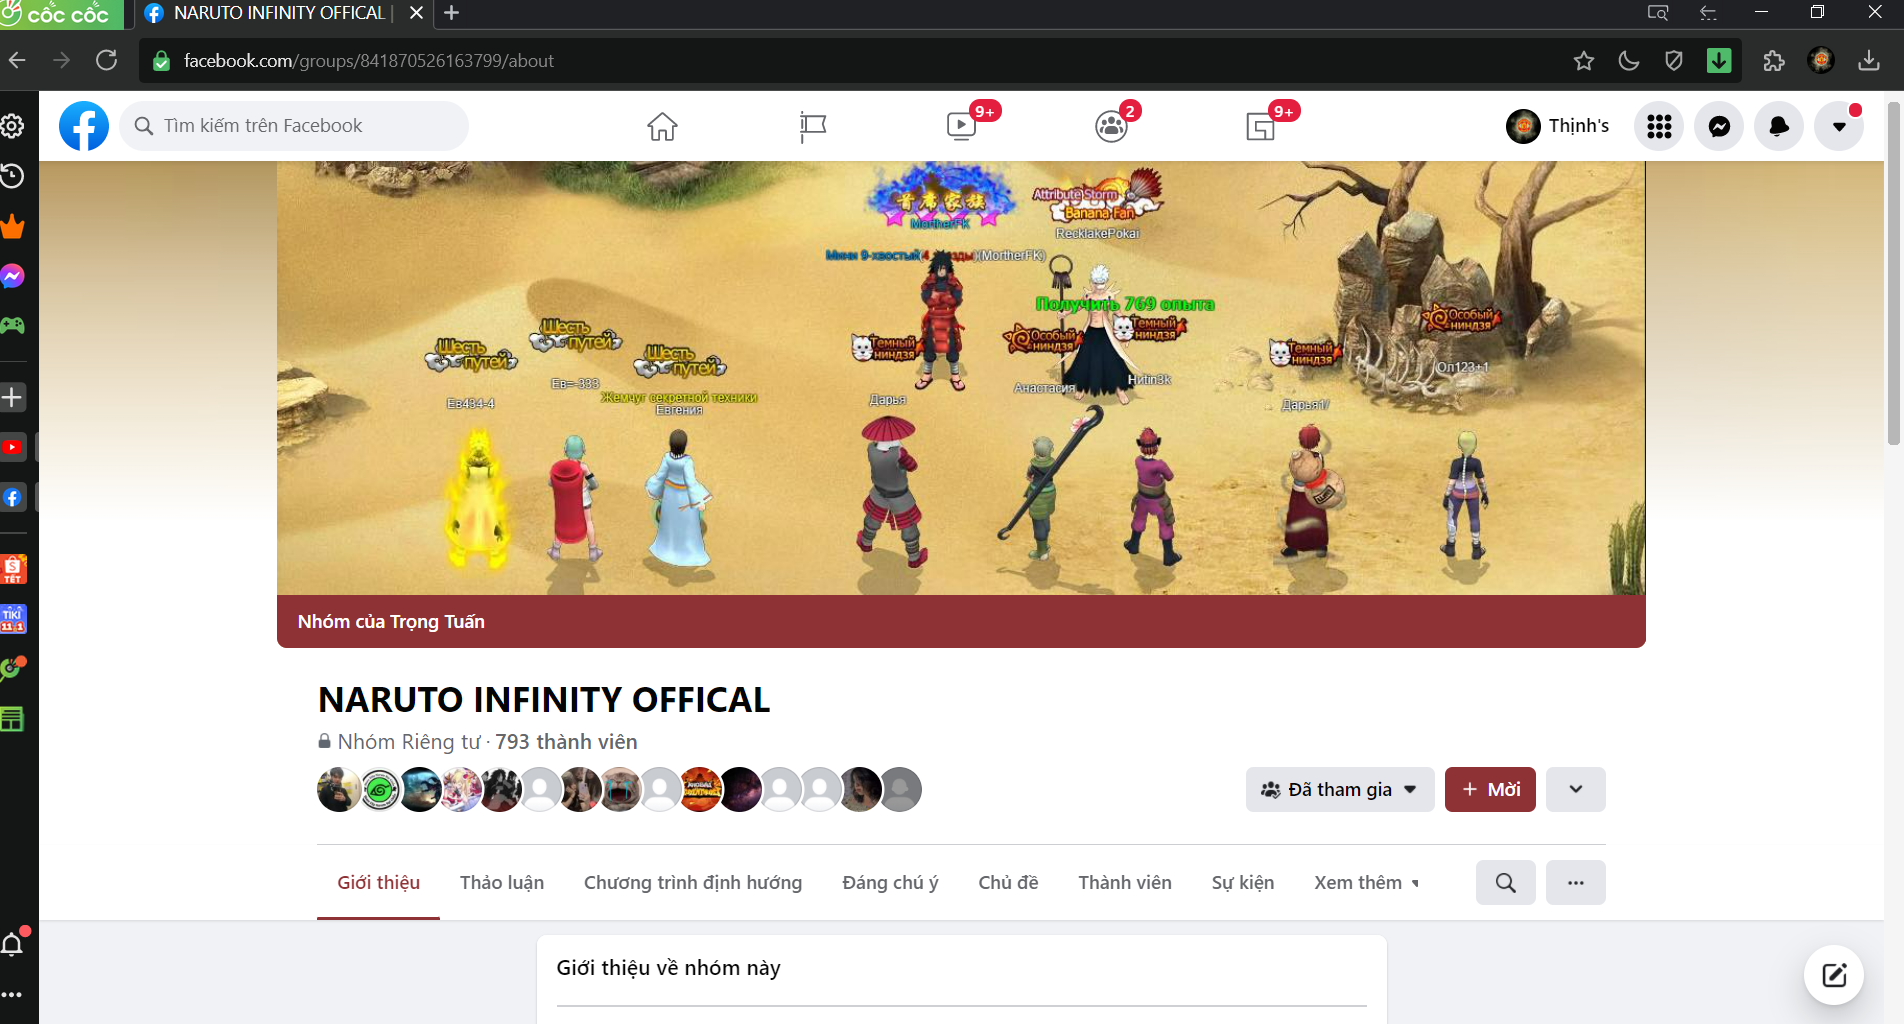The height and width of the screenshot is (1024, 1904).
Task: Click the first member avatar
Action: click(x=339, y=790)
